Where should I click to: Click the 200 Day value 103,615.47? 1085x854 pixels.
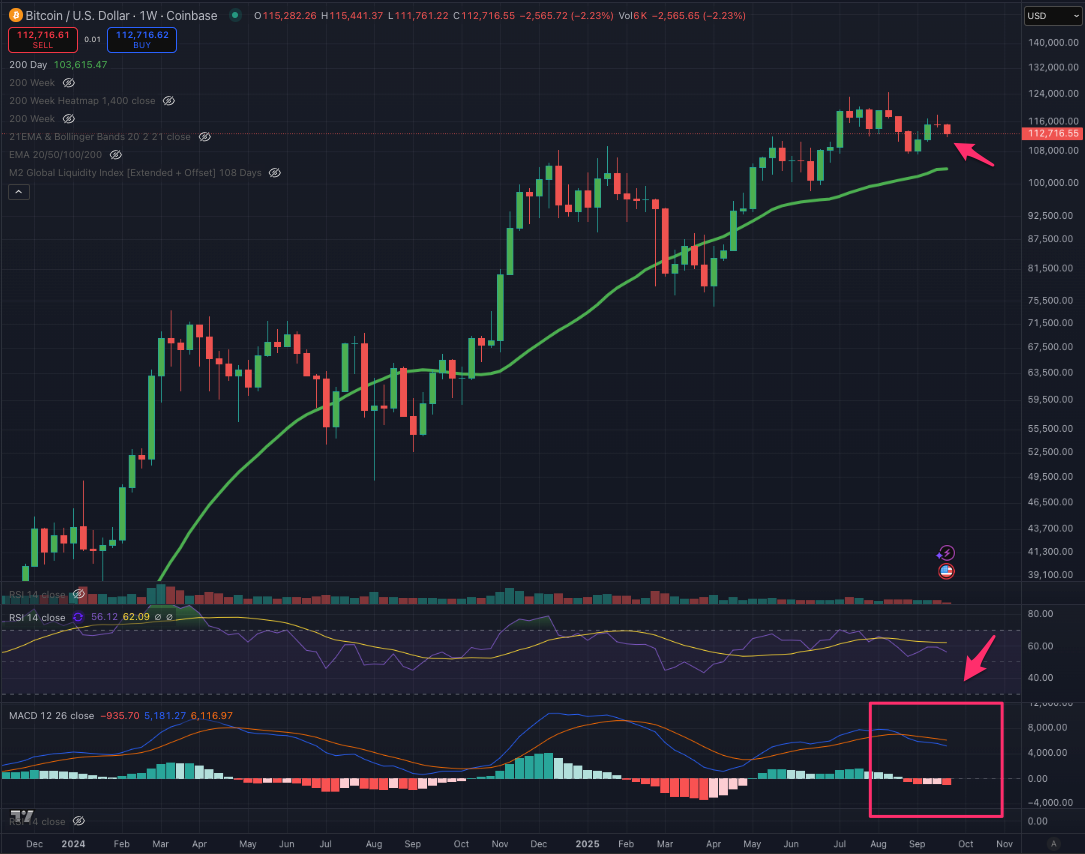point(80,64)
